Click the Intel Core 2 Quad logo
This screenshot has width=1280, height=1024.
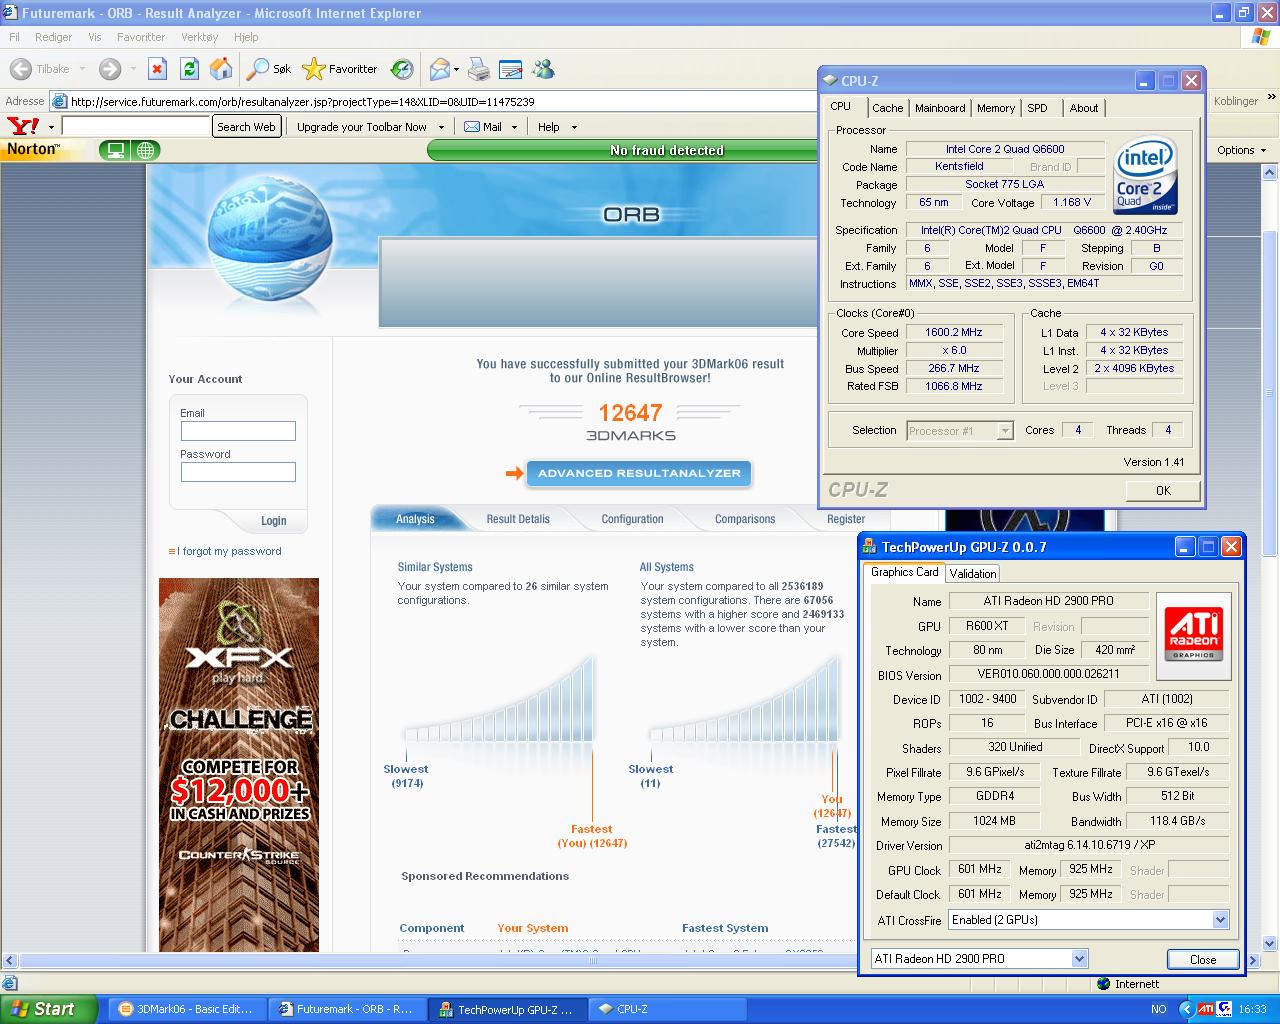coord(1145,174)
